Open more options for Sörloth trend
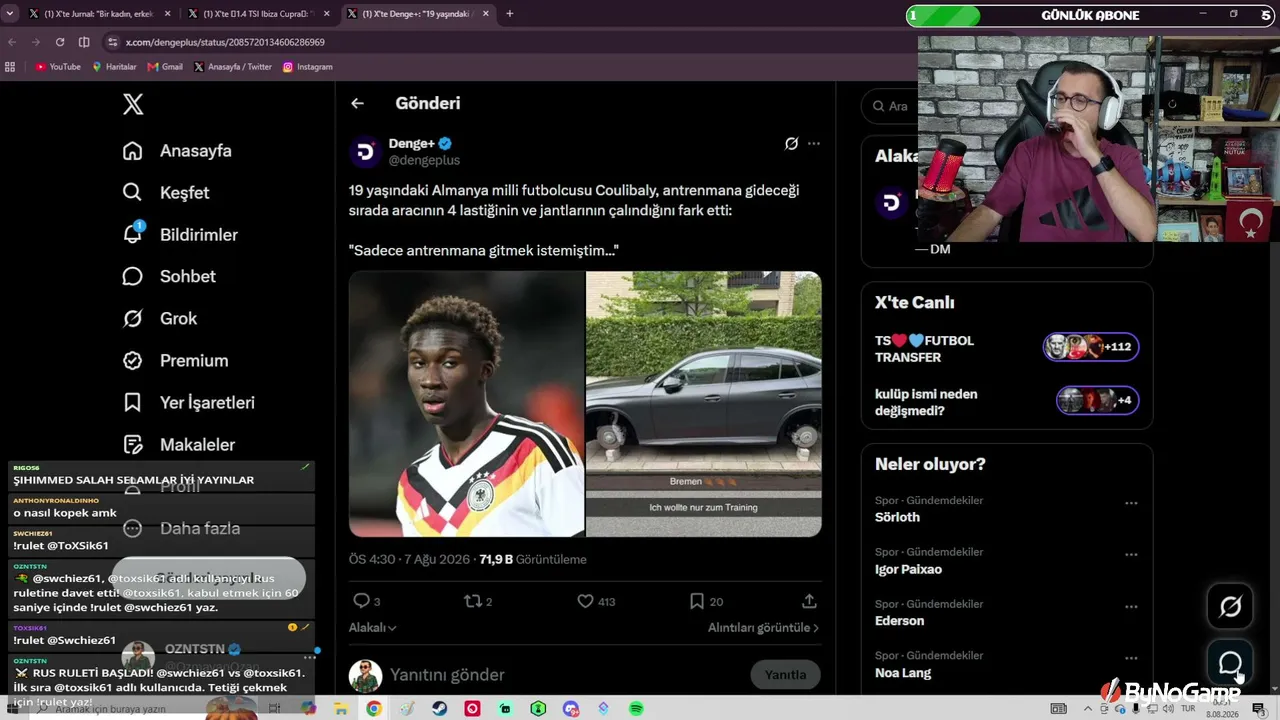This screenshot has height=720, width=1280. pyautogui.click(x=1131, y=503)
